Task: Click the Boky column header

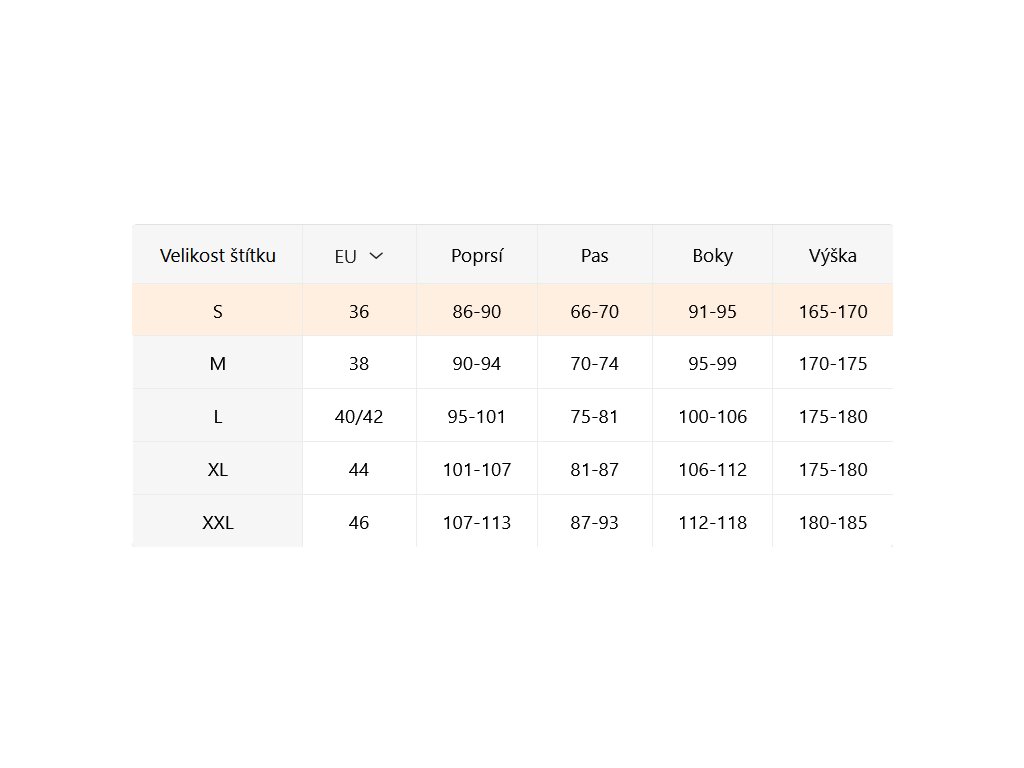Action: tap(712, 255)
